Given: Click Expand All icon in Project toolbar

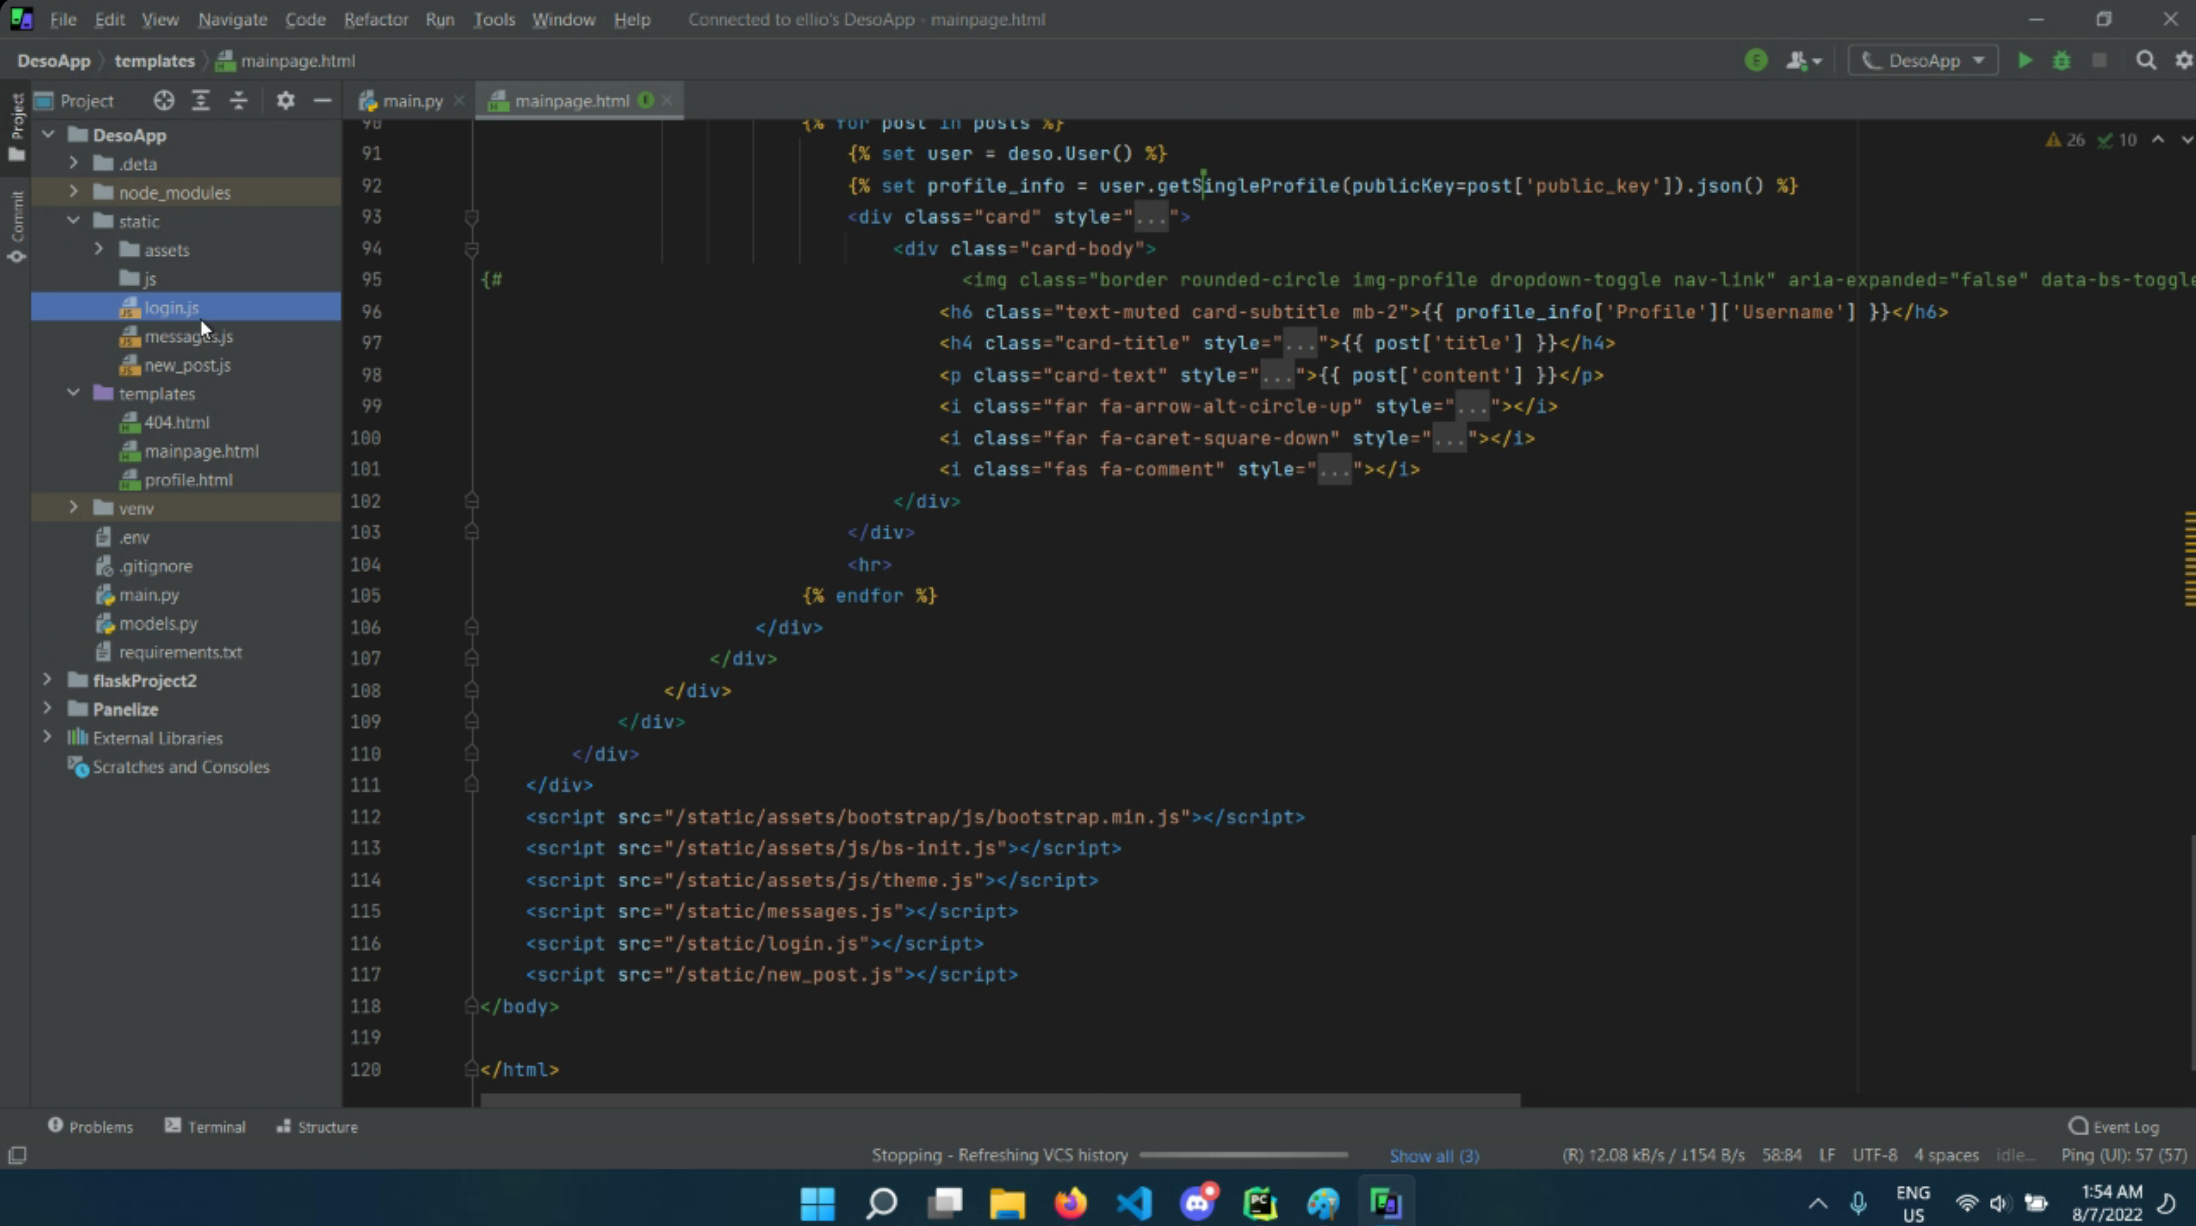Looking at the screenshot, I should tap(200, 100).
